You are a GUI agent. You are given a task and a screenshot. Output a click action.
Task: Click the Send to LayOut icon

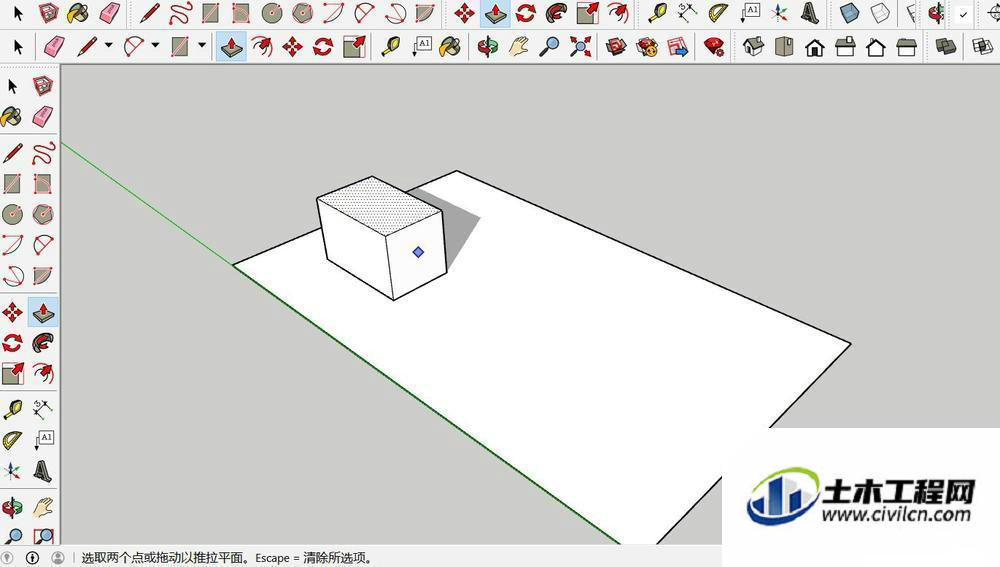(x=677, y=47)
